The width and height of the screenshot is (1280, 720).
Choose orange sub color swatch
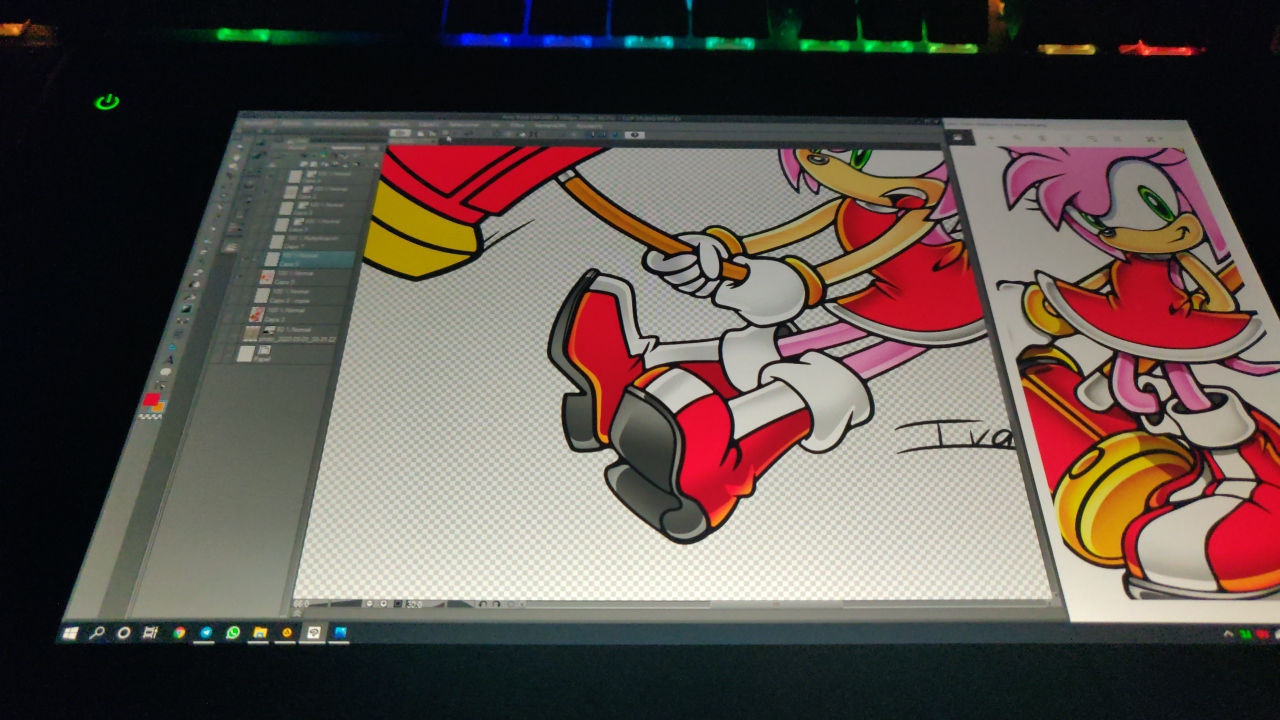[159, 407]
